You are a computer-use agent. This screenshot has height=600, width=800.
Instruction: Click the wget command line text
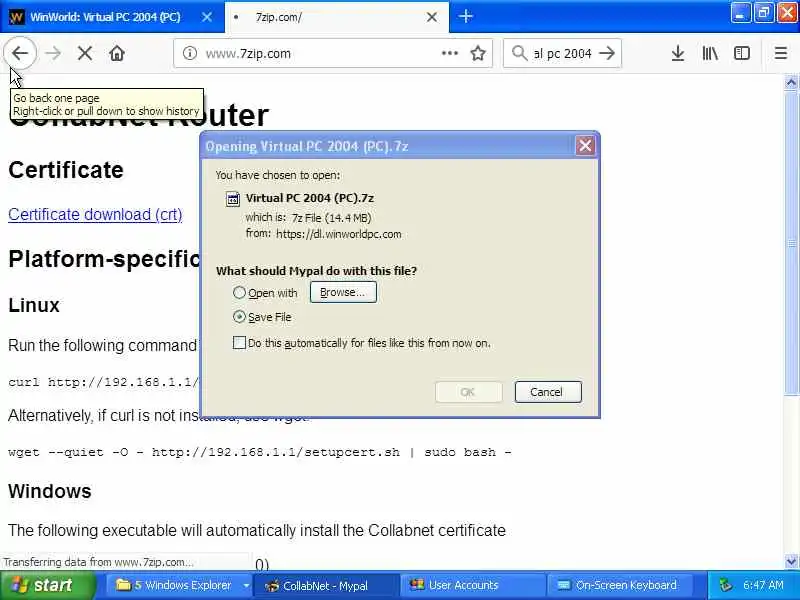coord(260,452)
